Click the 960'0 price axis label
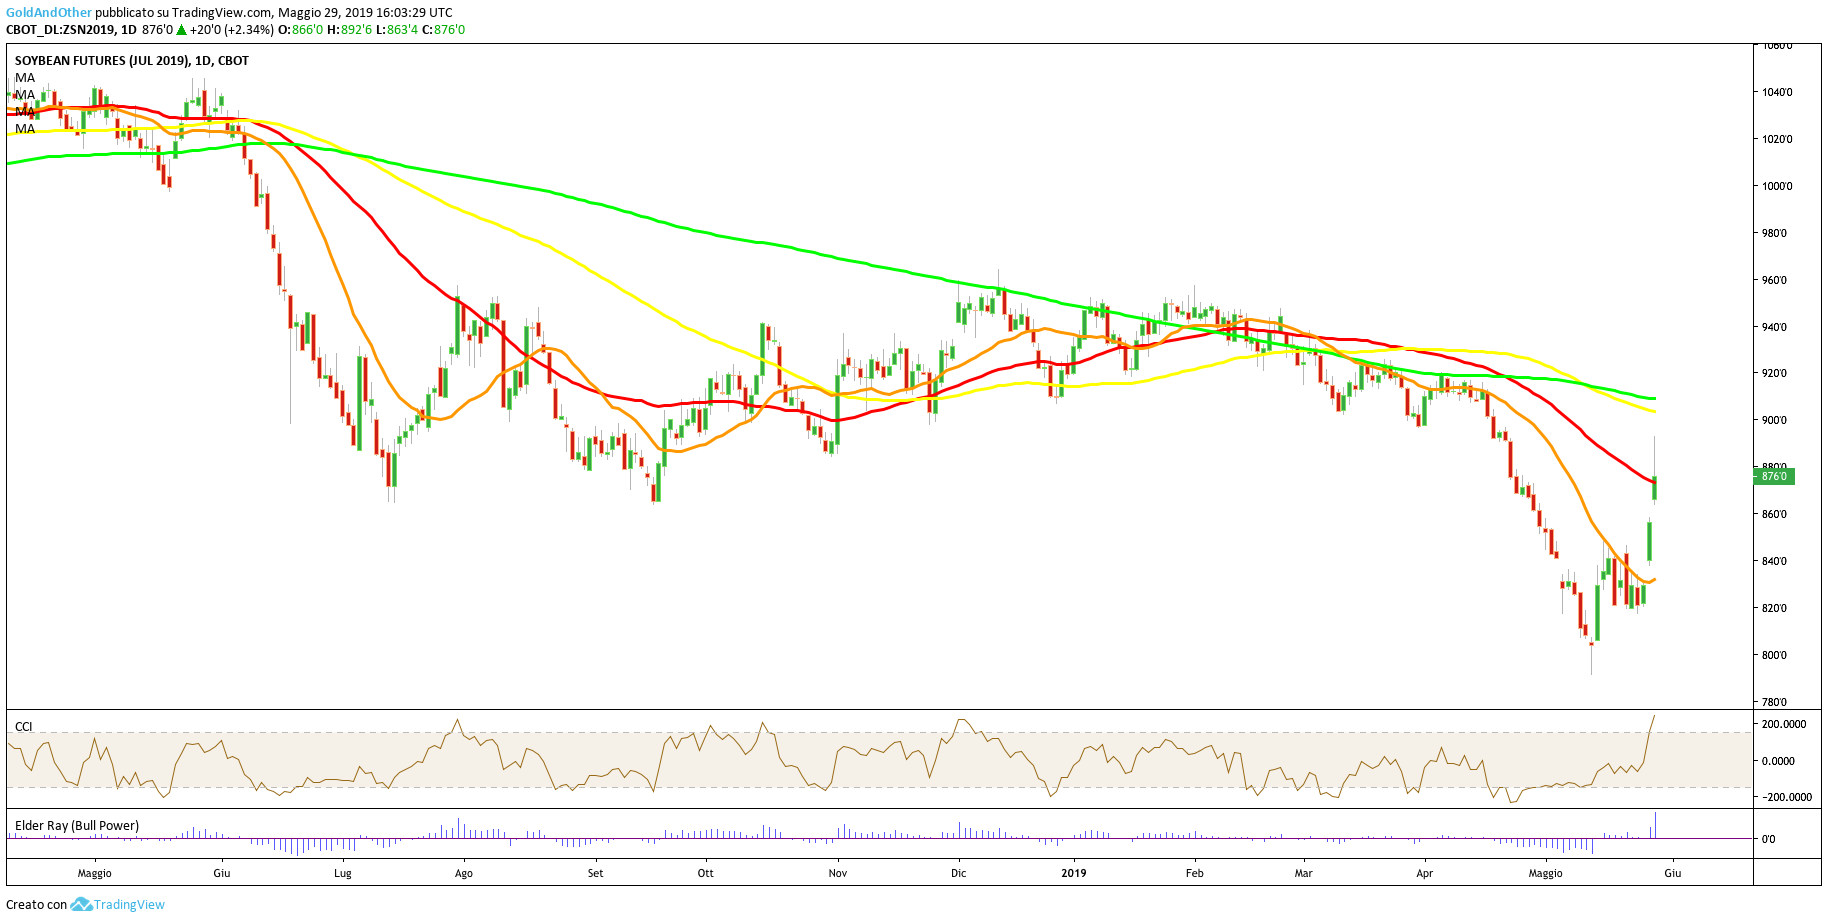 [x=1776, y=281]
